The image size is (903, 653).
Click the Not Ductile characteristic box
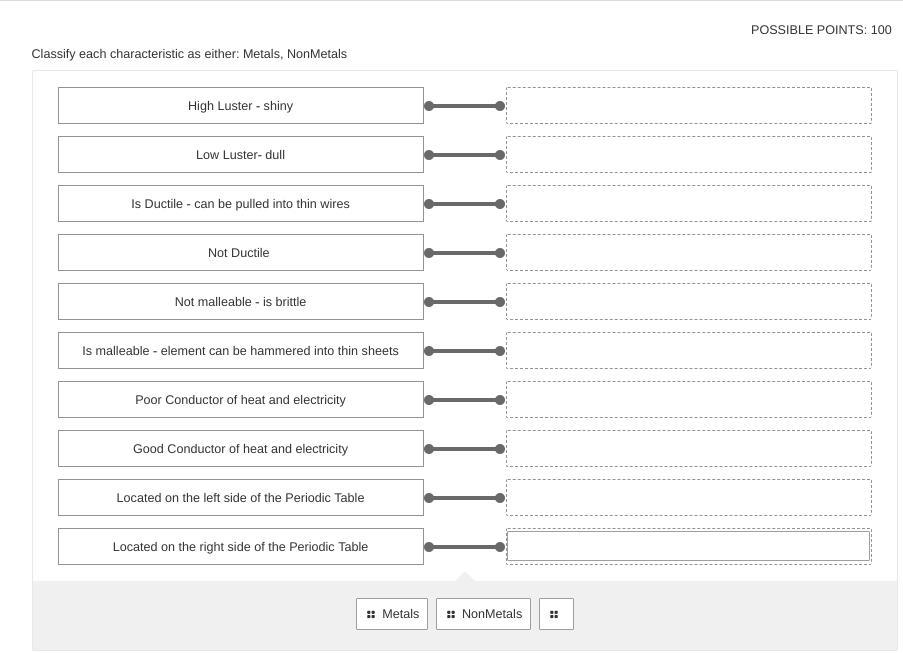click(x=241, y=253)
